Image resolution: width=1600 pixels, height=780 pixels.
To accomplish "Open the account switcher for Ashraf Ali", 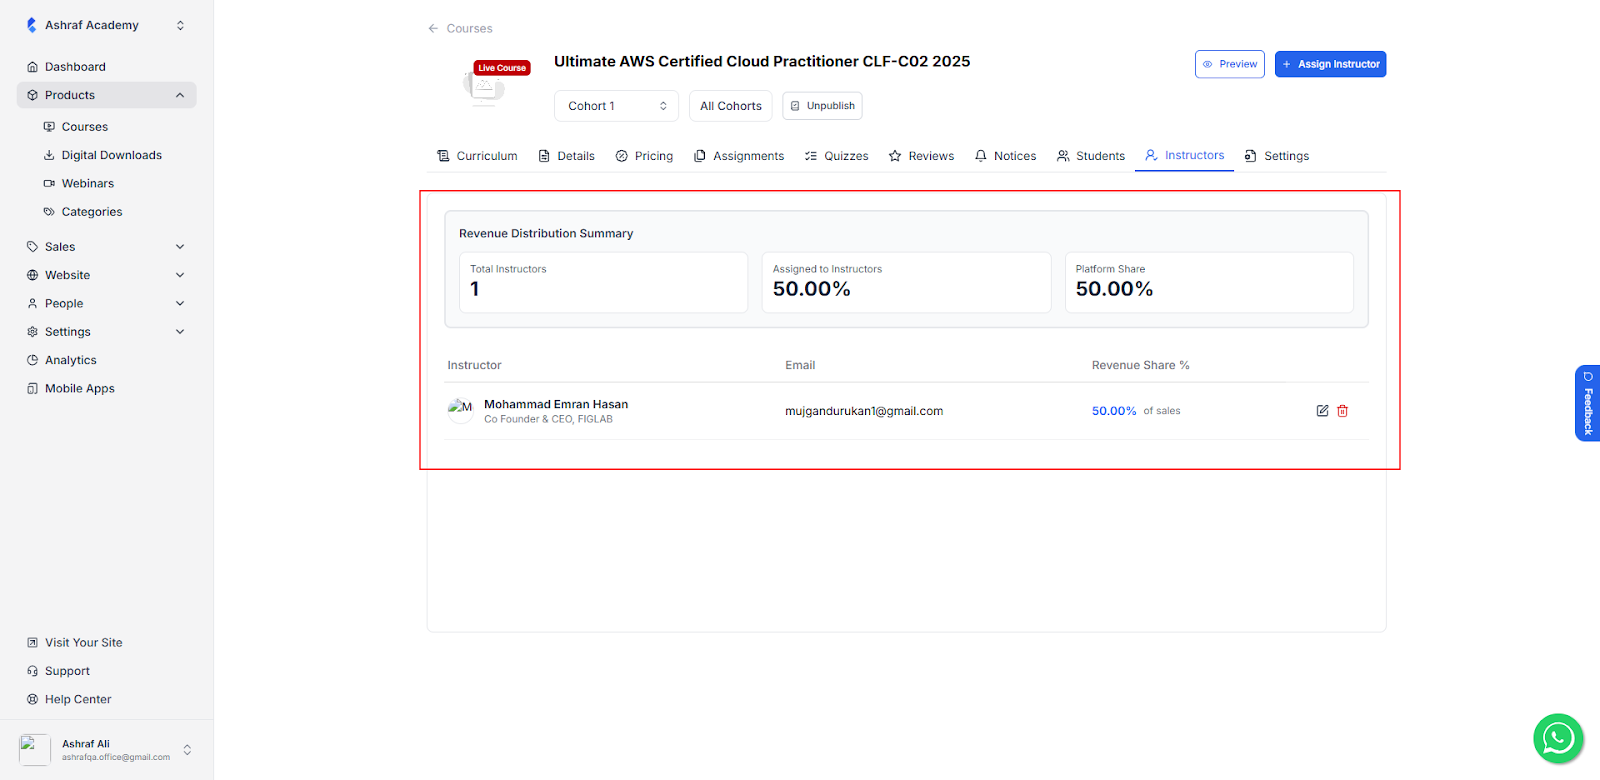I will point(187,750).
